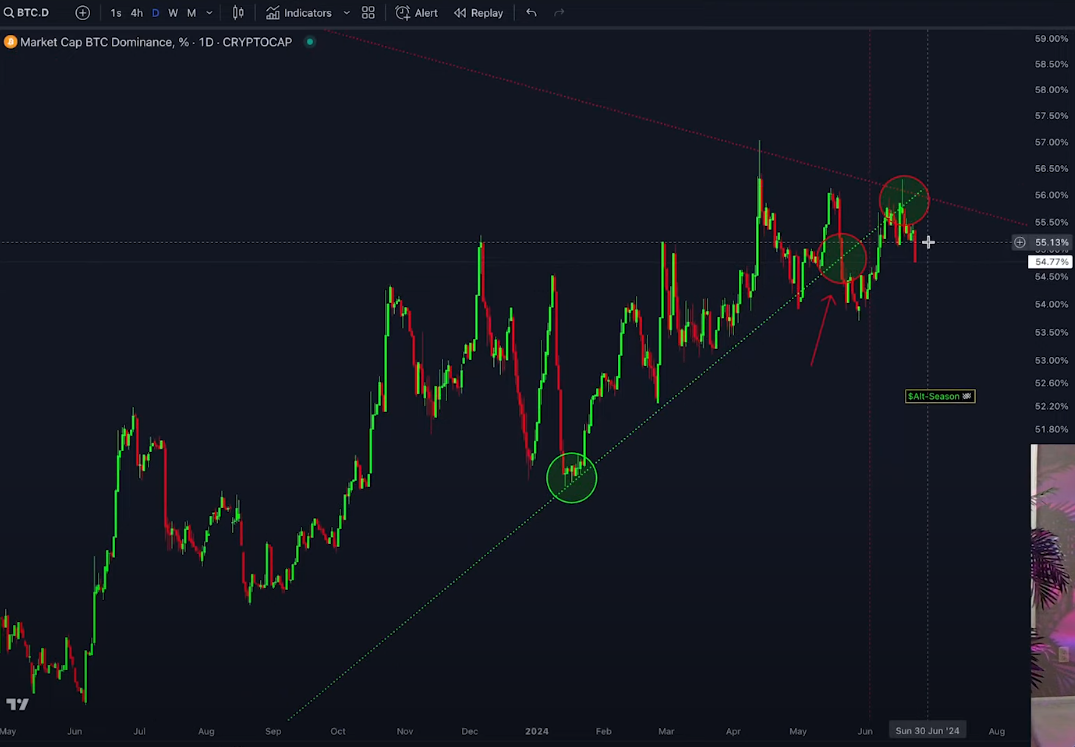This screenshot has width=1075, height=747.
Task: Switch to the 4h timeframe
Action: point(136,13)
